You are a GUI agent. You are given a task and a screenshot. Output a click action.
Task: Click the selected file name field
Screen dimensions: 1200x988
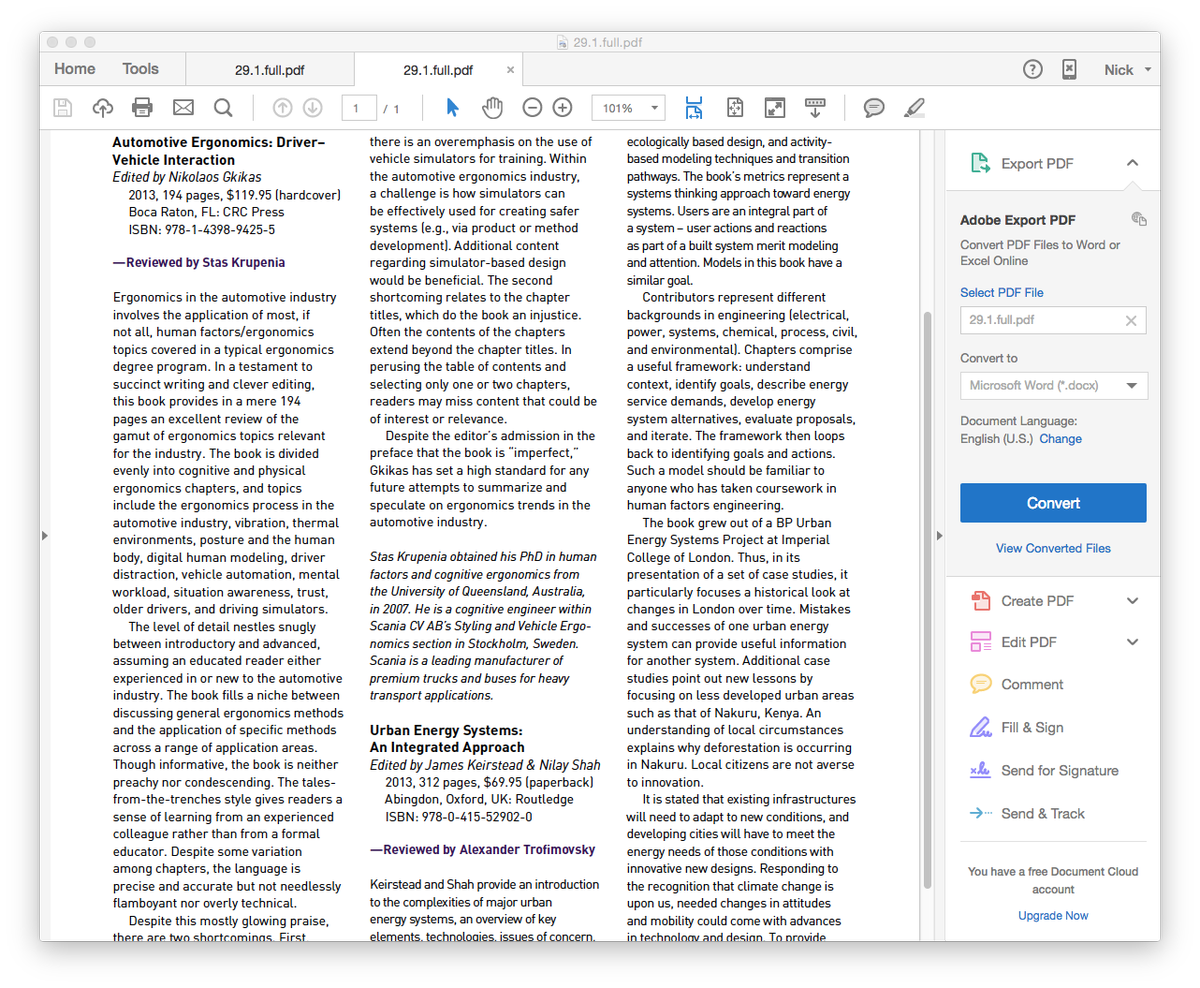[x=1053, y=320]
